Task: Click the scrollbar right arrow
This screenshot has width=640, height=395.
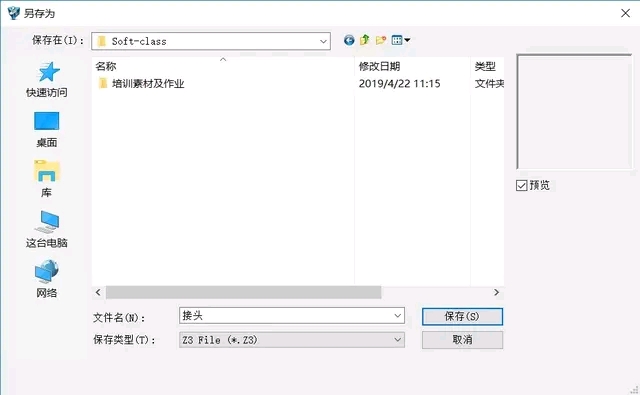Action: (x=496, y=292)
